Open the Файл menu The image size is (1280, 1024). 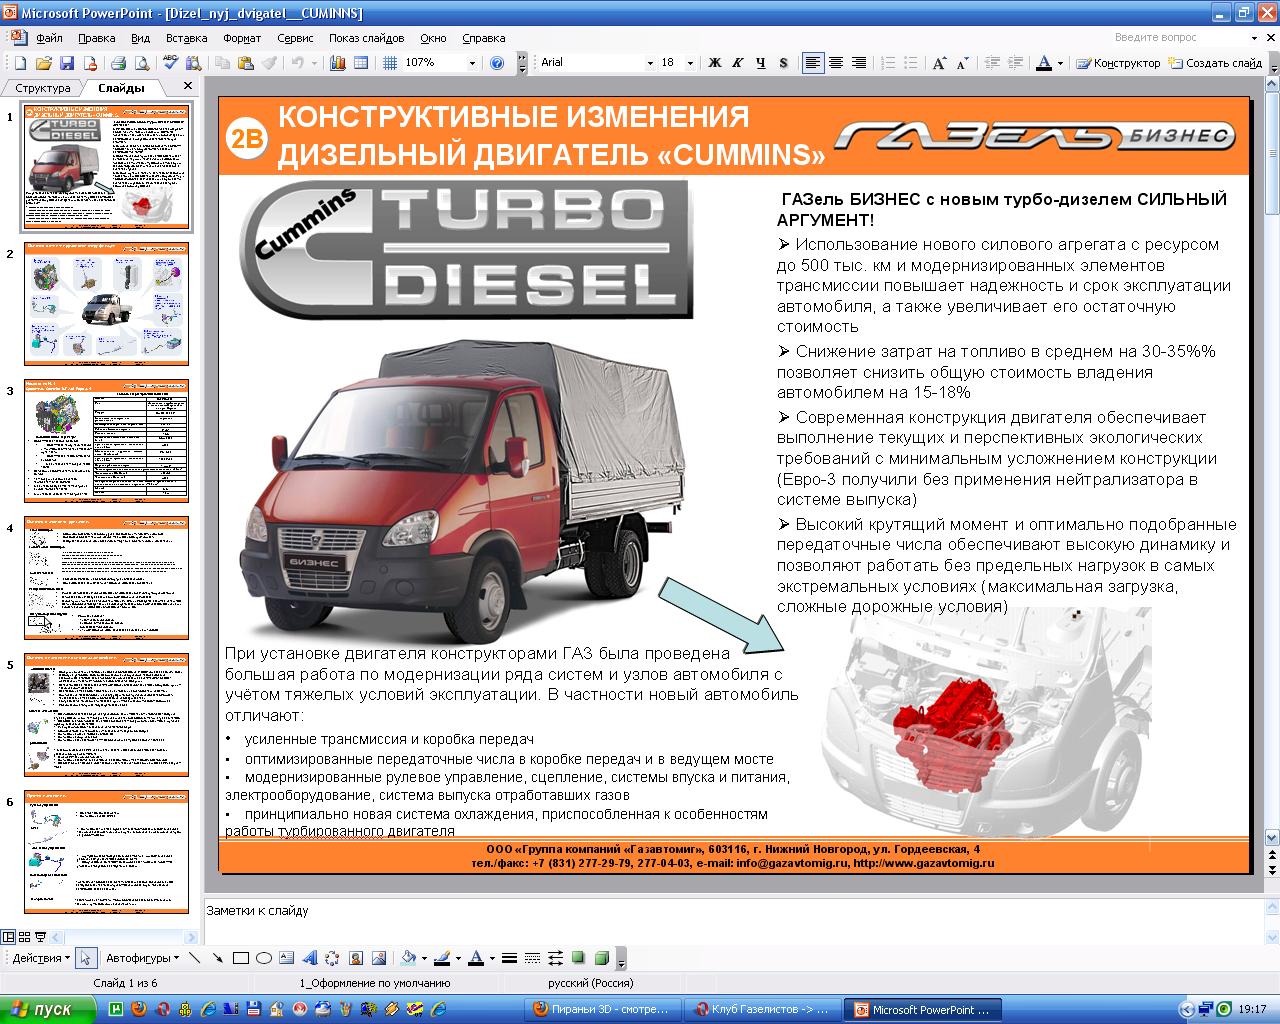[x=49, y=38]
